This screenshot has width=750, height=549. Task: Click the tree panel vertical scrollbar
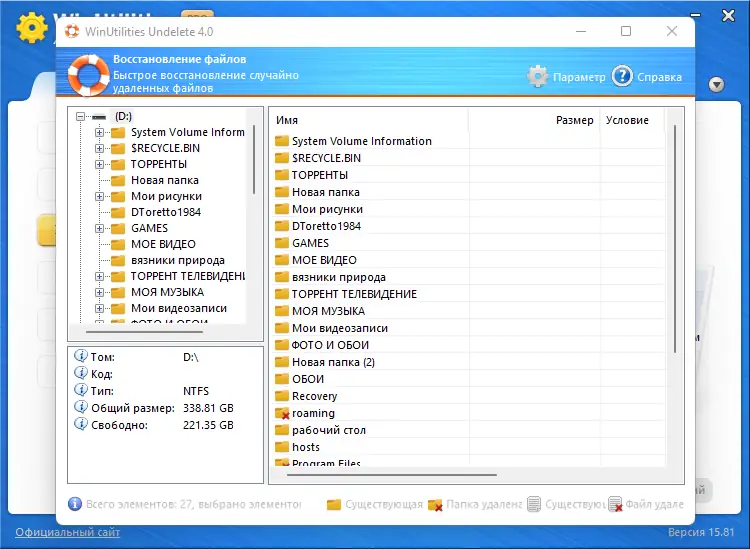[254, 160]
